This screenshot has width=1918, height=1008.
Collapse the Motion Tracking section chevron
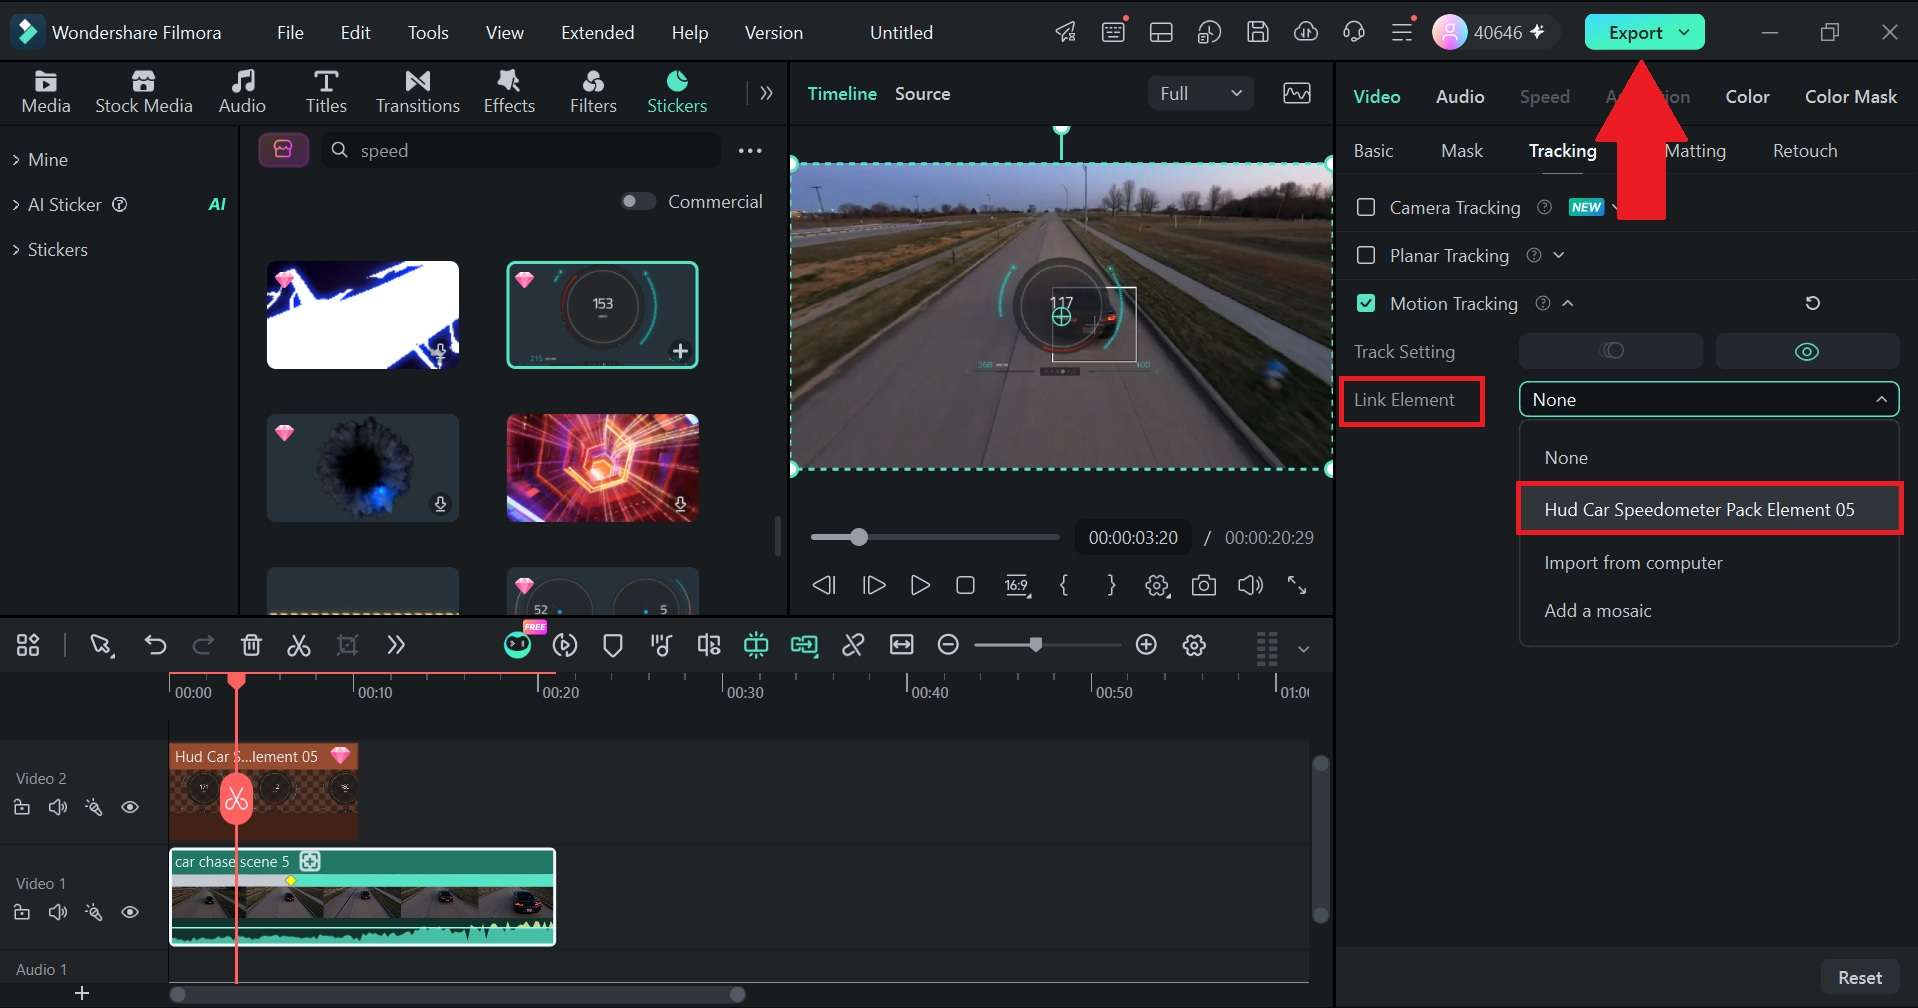pyautogui.click(x=1568, y=304)
